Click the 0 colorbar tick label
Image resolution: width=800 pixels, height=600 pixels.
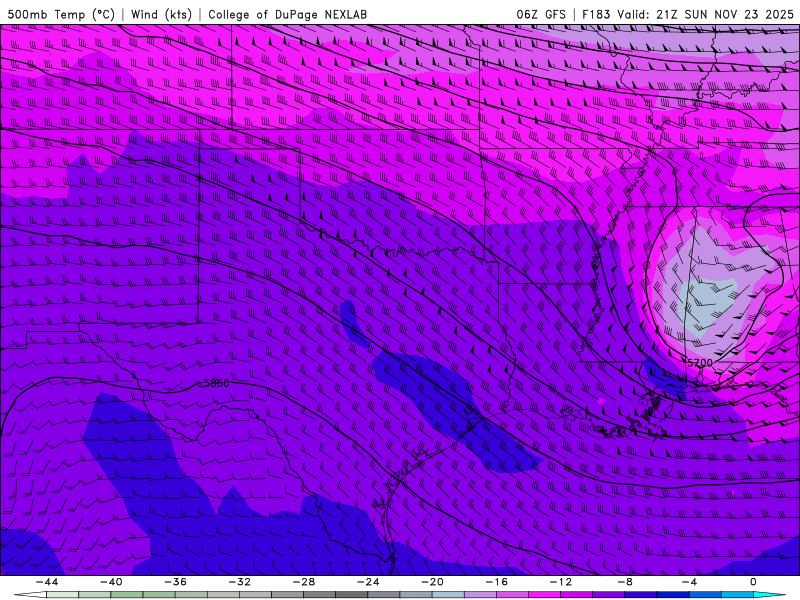click(x=753, y=582)
